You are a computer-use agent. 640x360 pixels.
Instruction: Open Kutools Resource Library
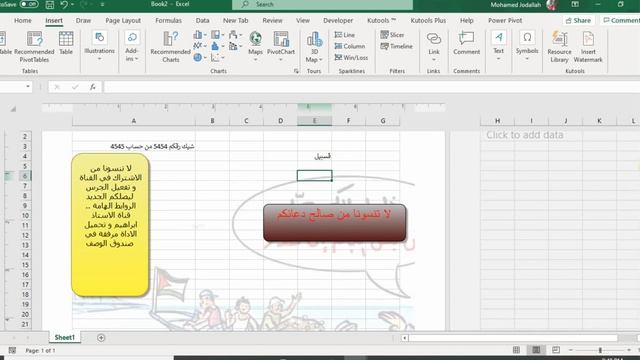(559, 47)
